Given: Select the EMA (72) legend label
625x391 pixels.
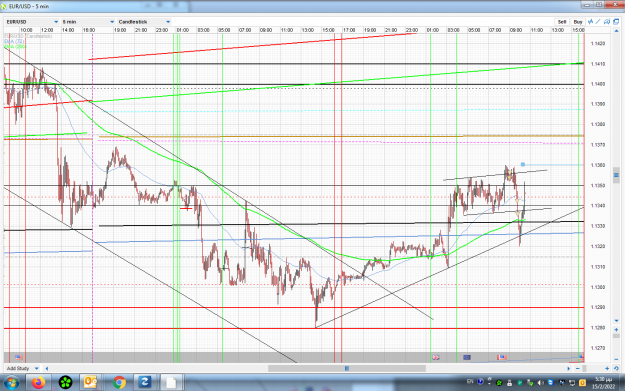Looking at the screenshot, I should pyautogui.click(x=14, y=41).
